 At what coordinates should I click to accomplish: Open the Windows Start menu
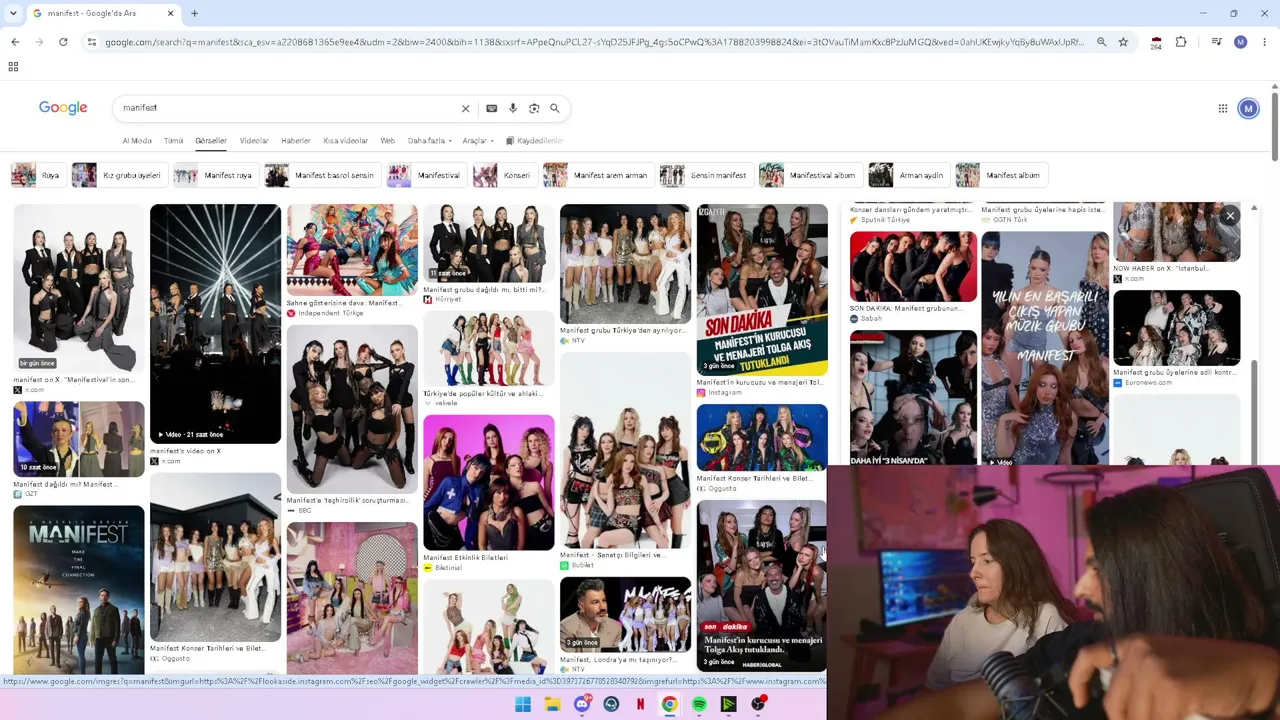click(523, 704)
